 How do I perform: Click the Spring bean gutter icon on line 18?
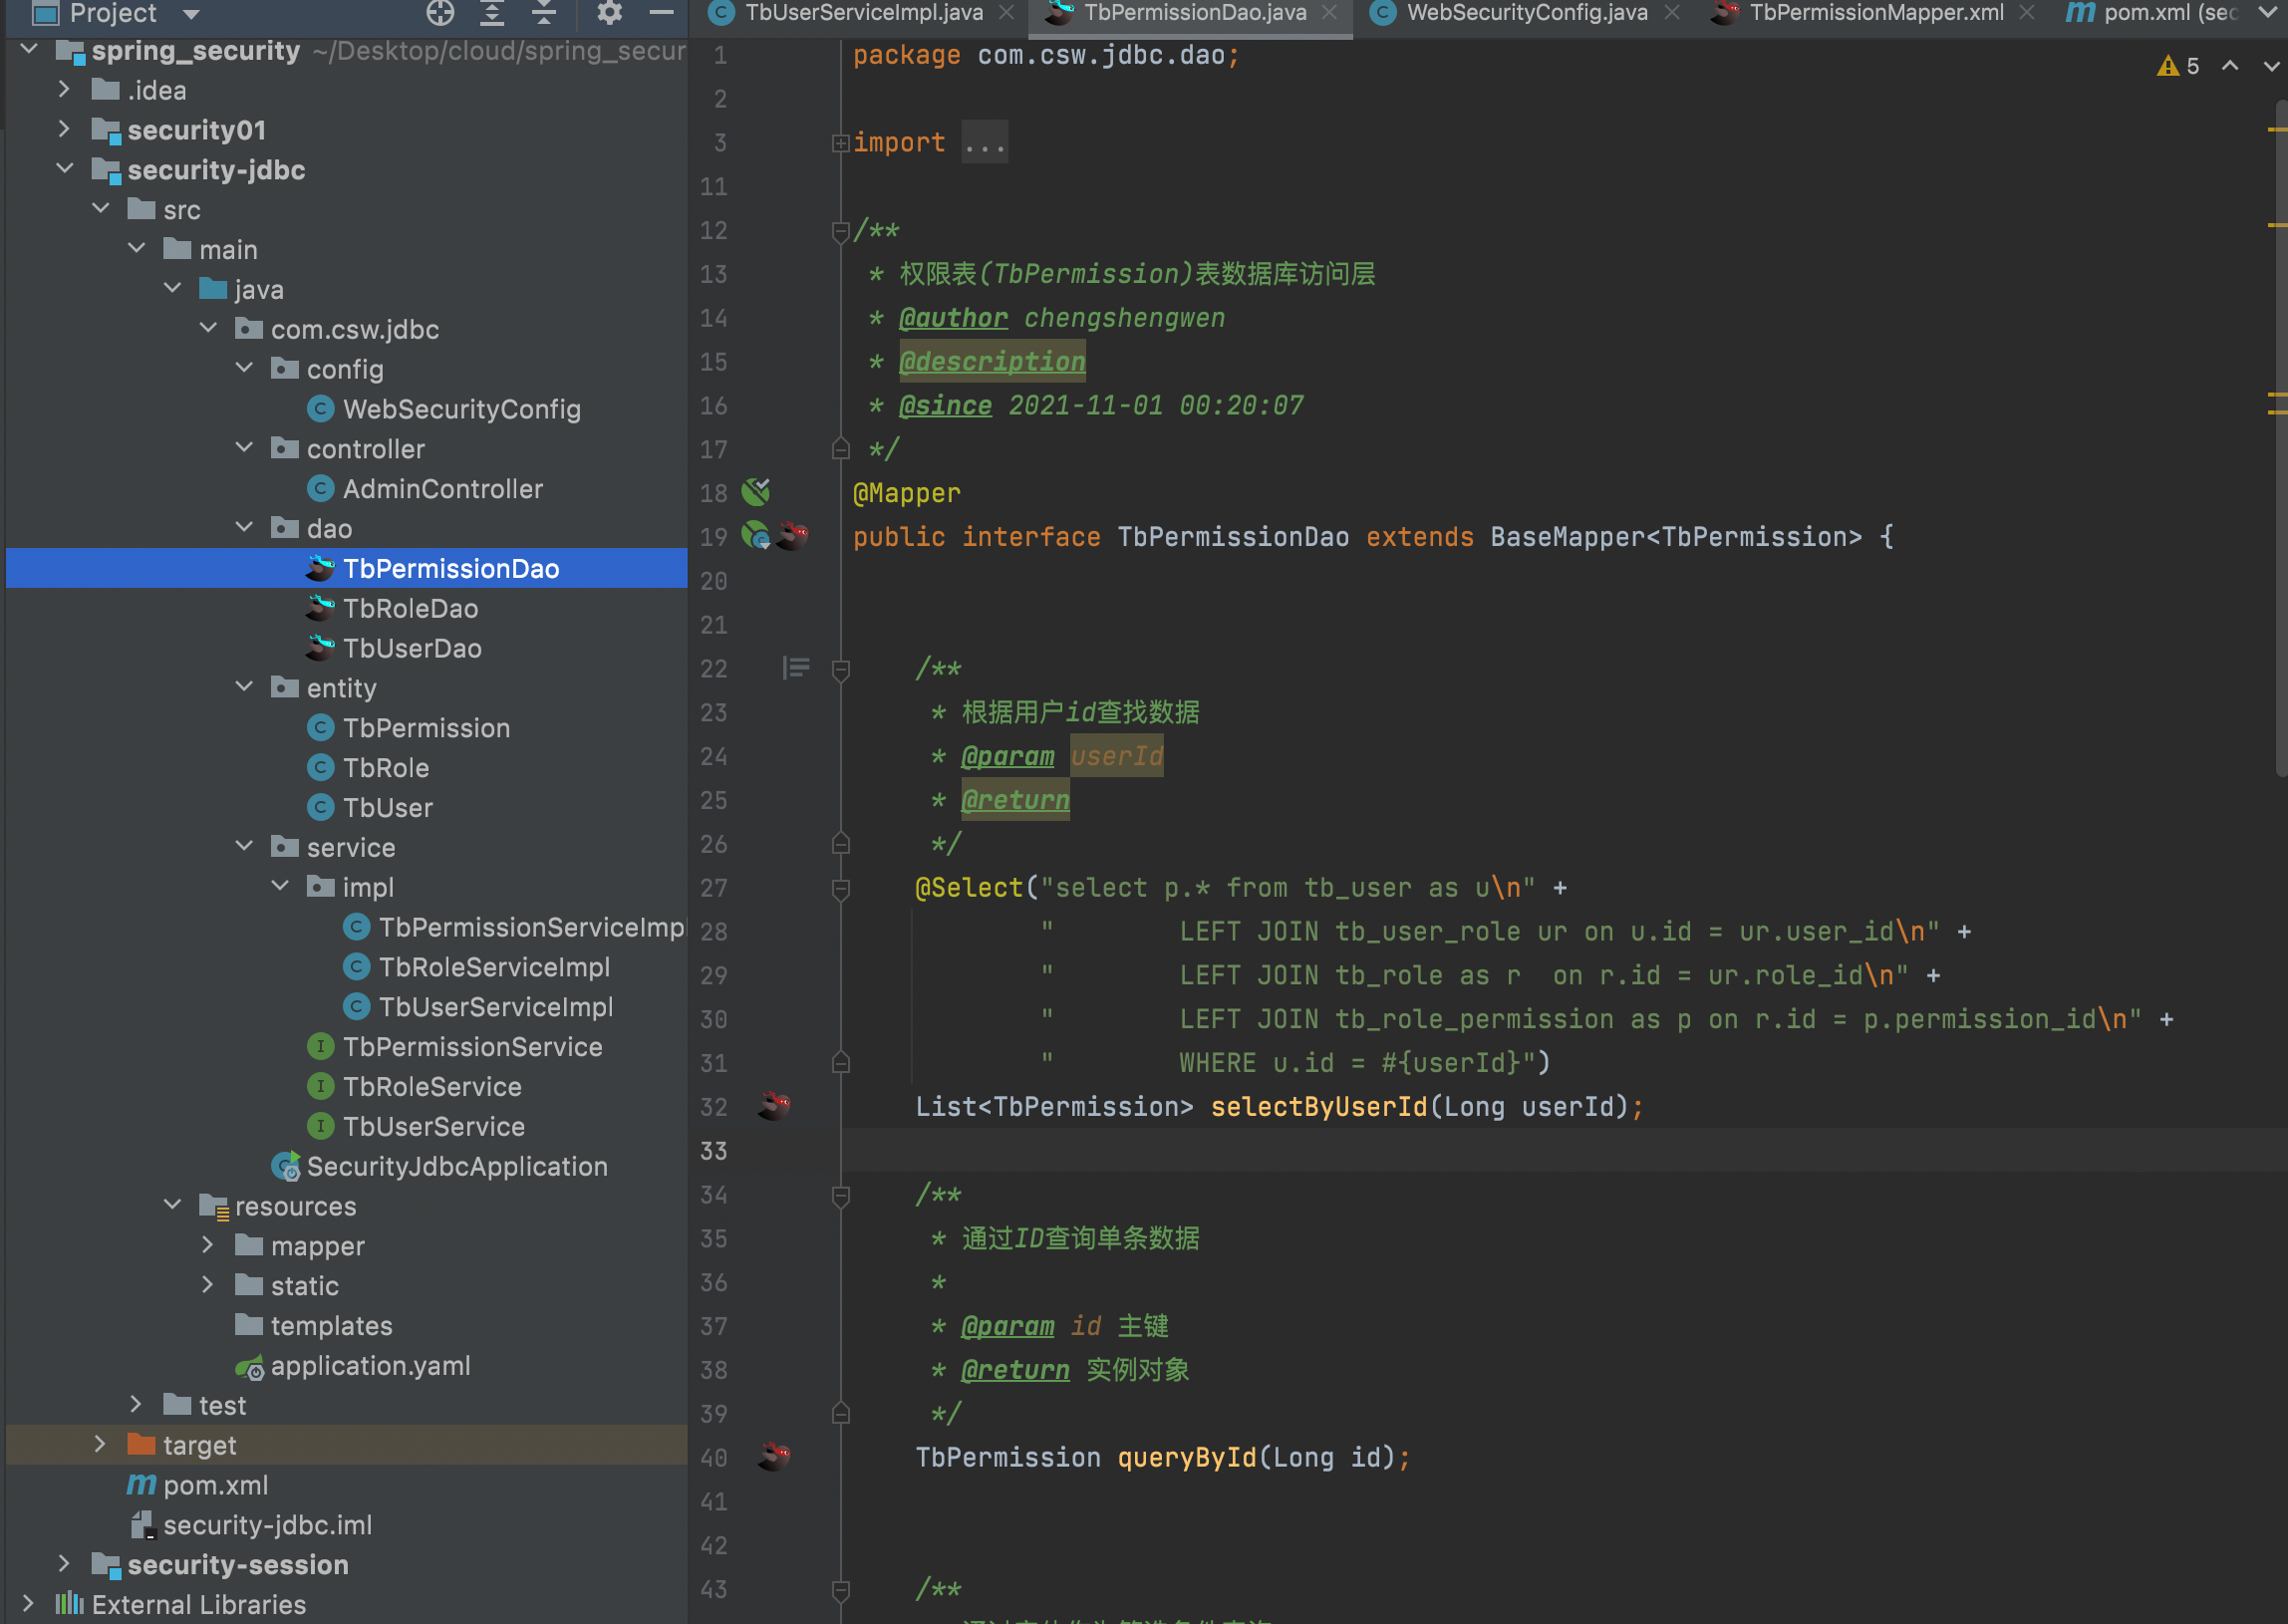756,491
